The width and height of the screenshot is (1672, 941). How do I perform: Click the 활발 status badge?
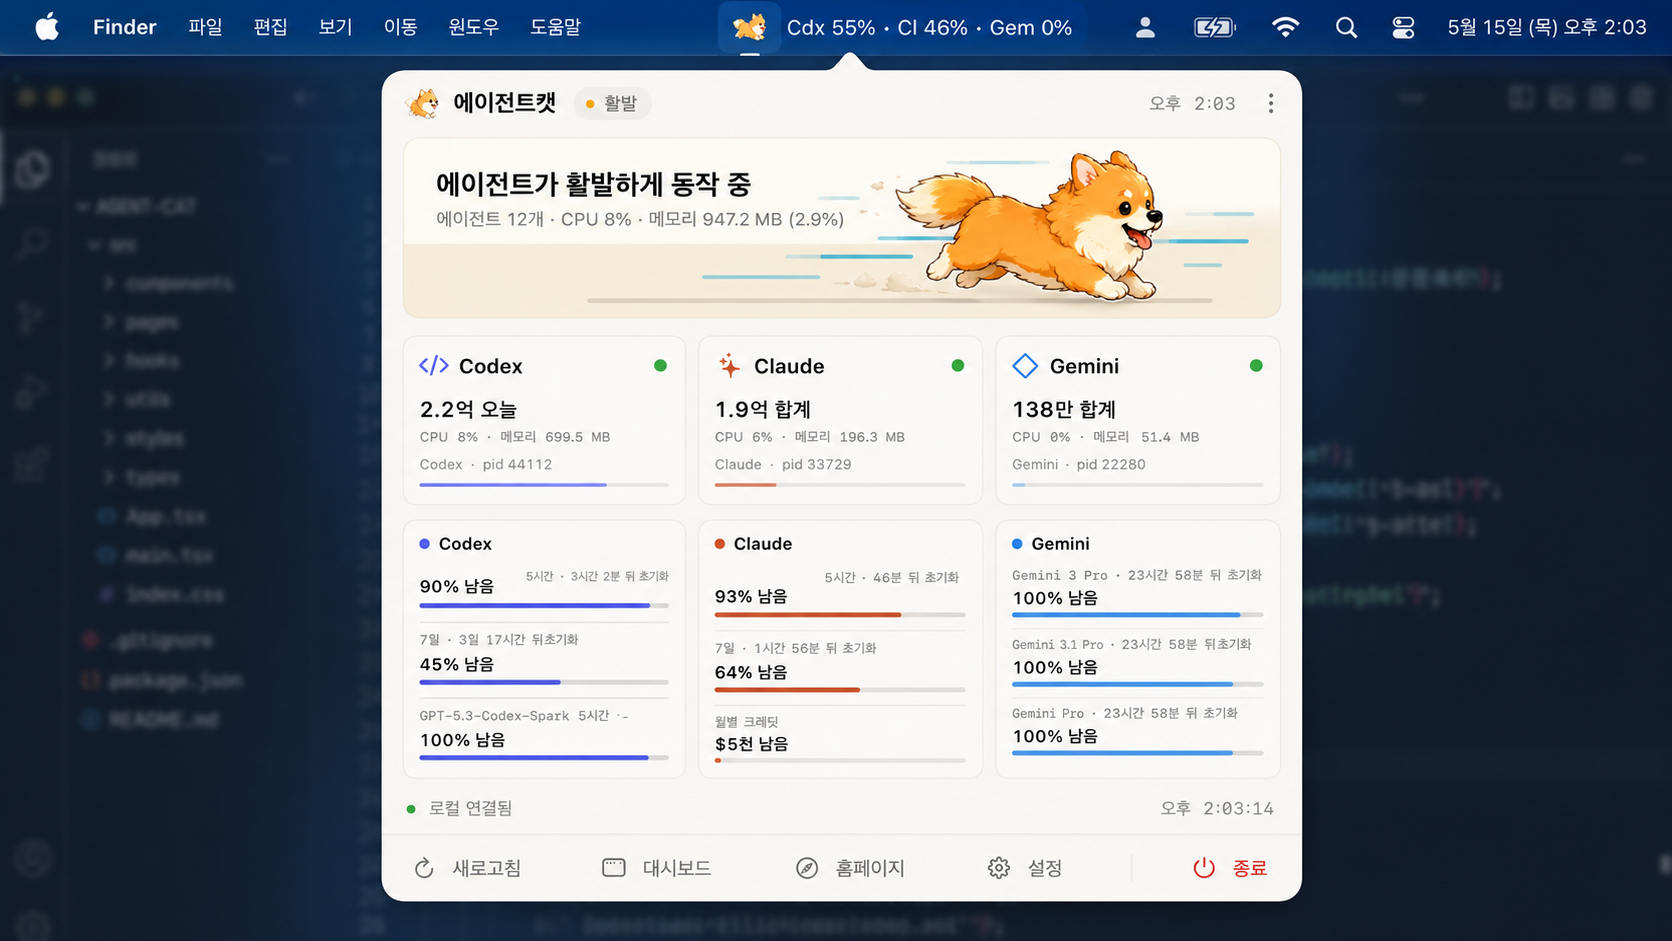click(612, 103)
